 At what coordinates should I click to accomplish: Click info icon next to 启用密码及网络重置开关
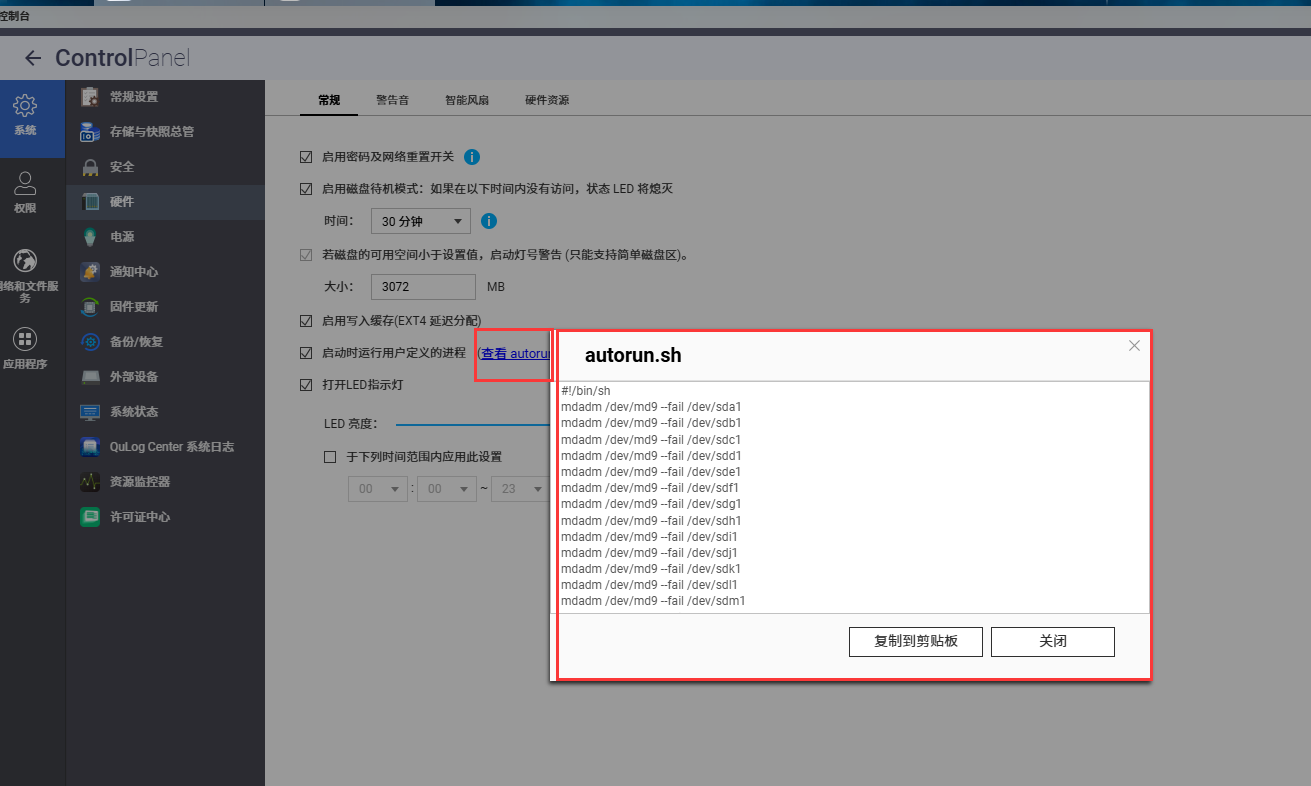coord(472,157)
